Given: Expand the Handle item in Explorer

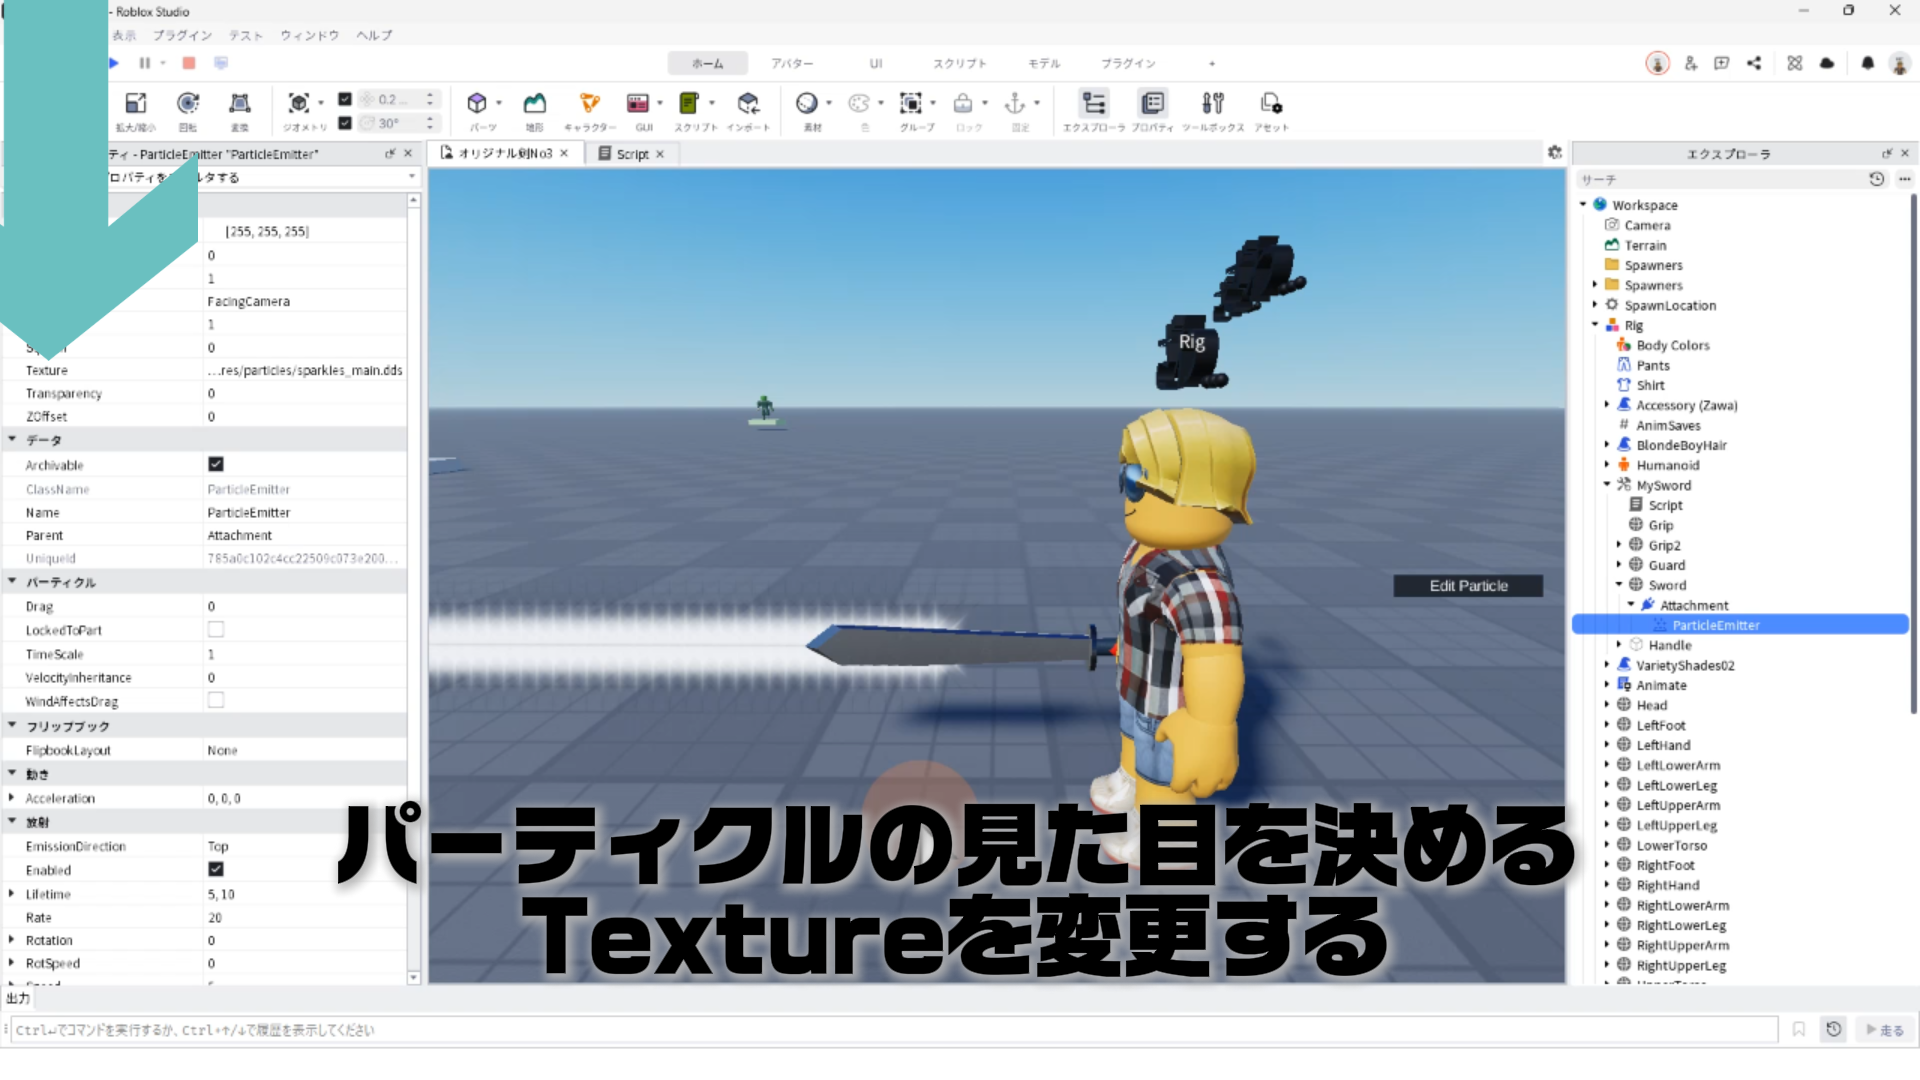Looking at the screenshot, I should (1619, 645).
